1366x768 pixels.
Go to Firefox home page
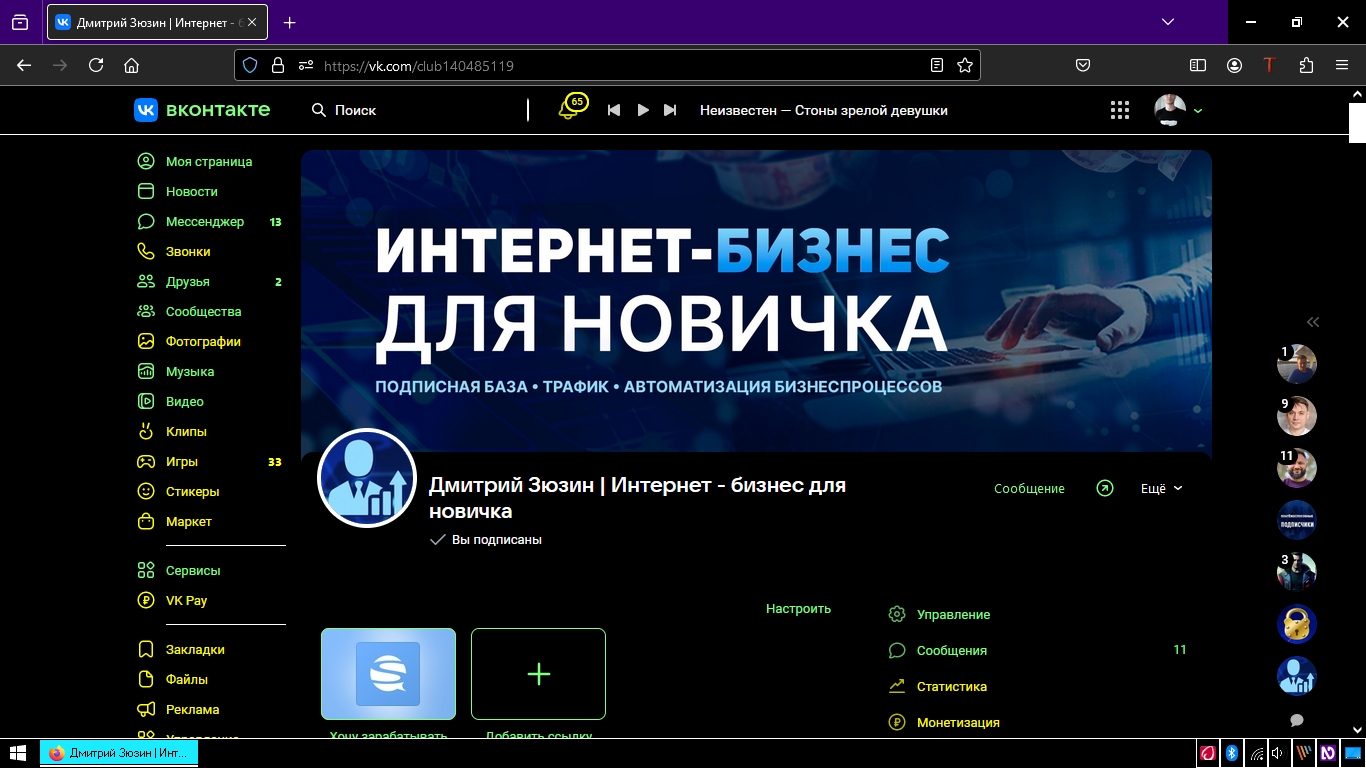point(131,65)
